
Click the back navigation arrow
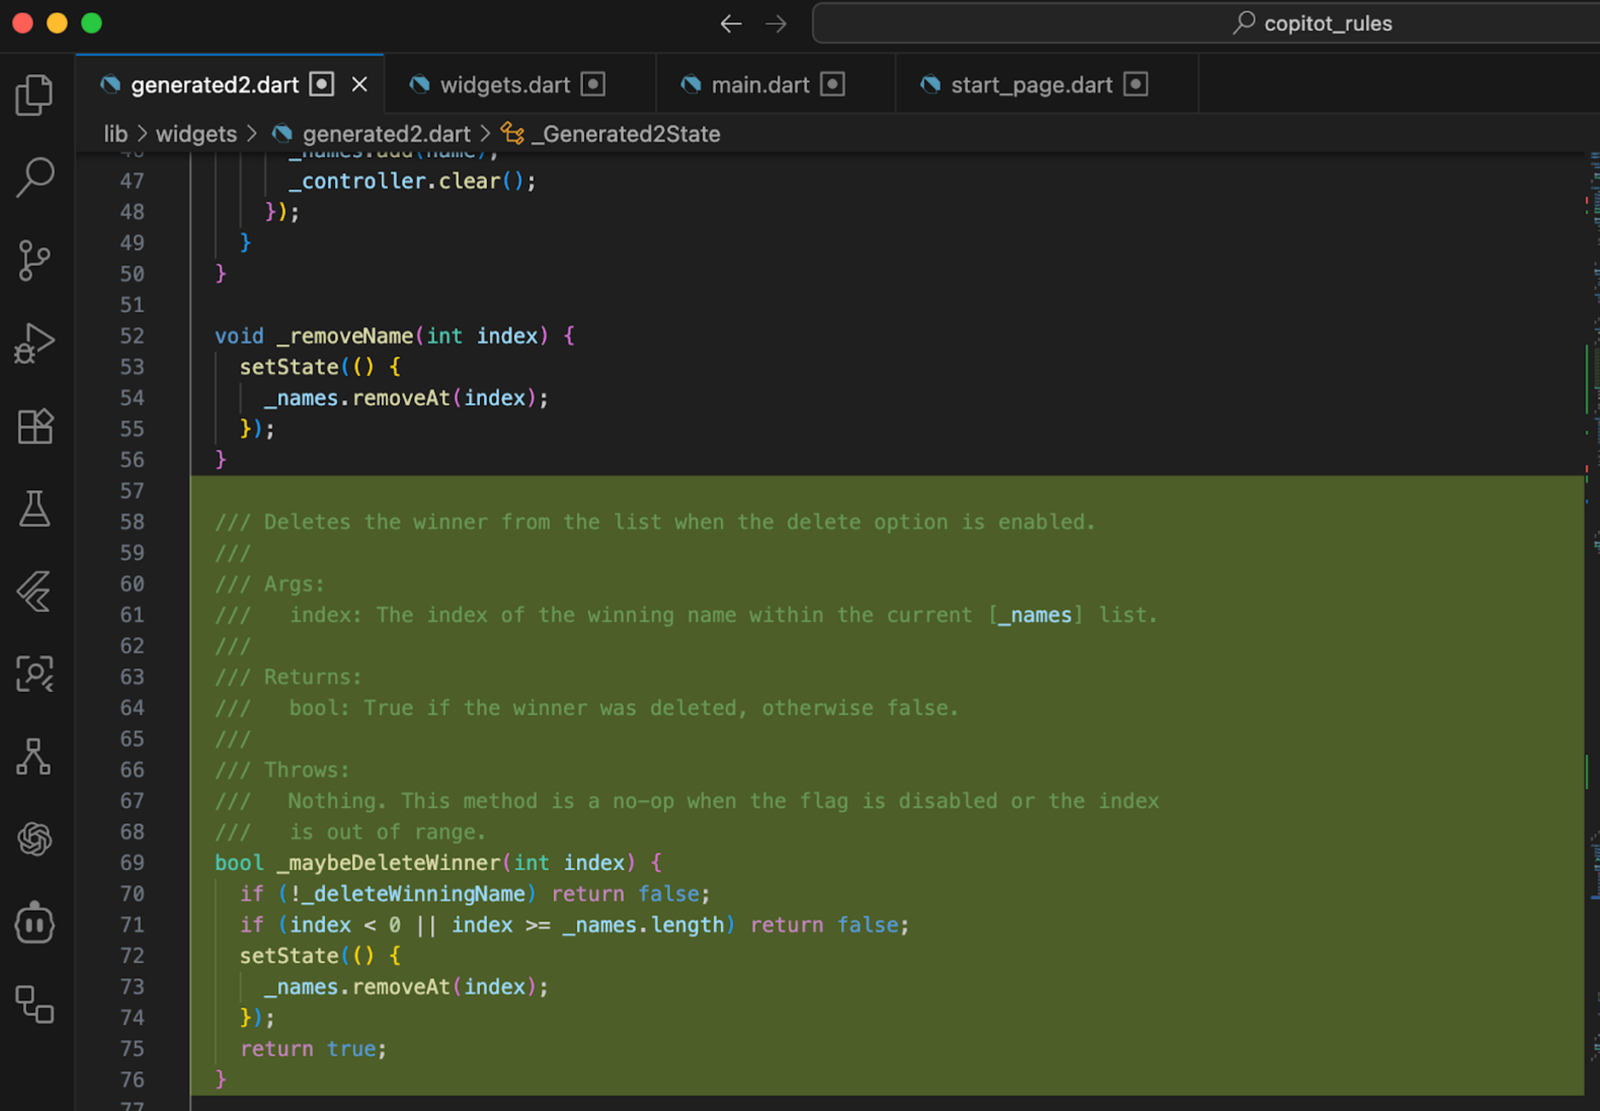point(731,23)
